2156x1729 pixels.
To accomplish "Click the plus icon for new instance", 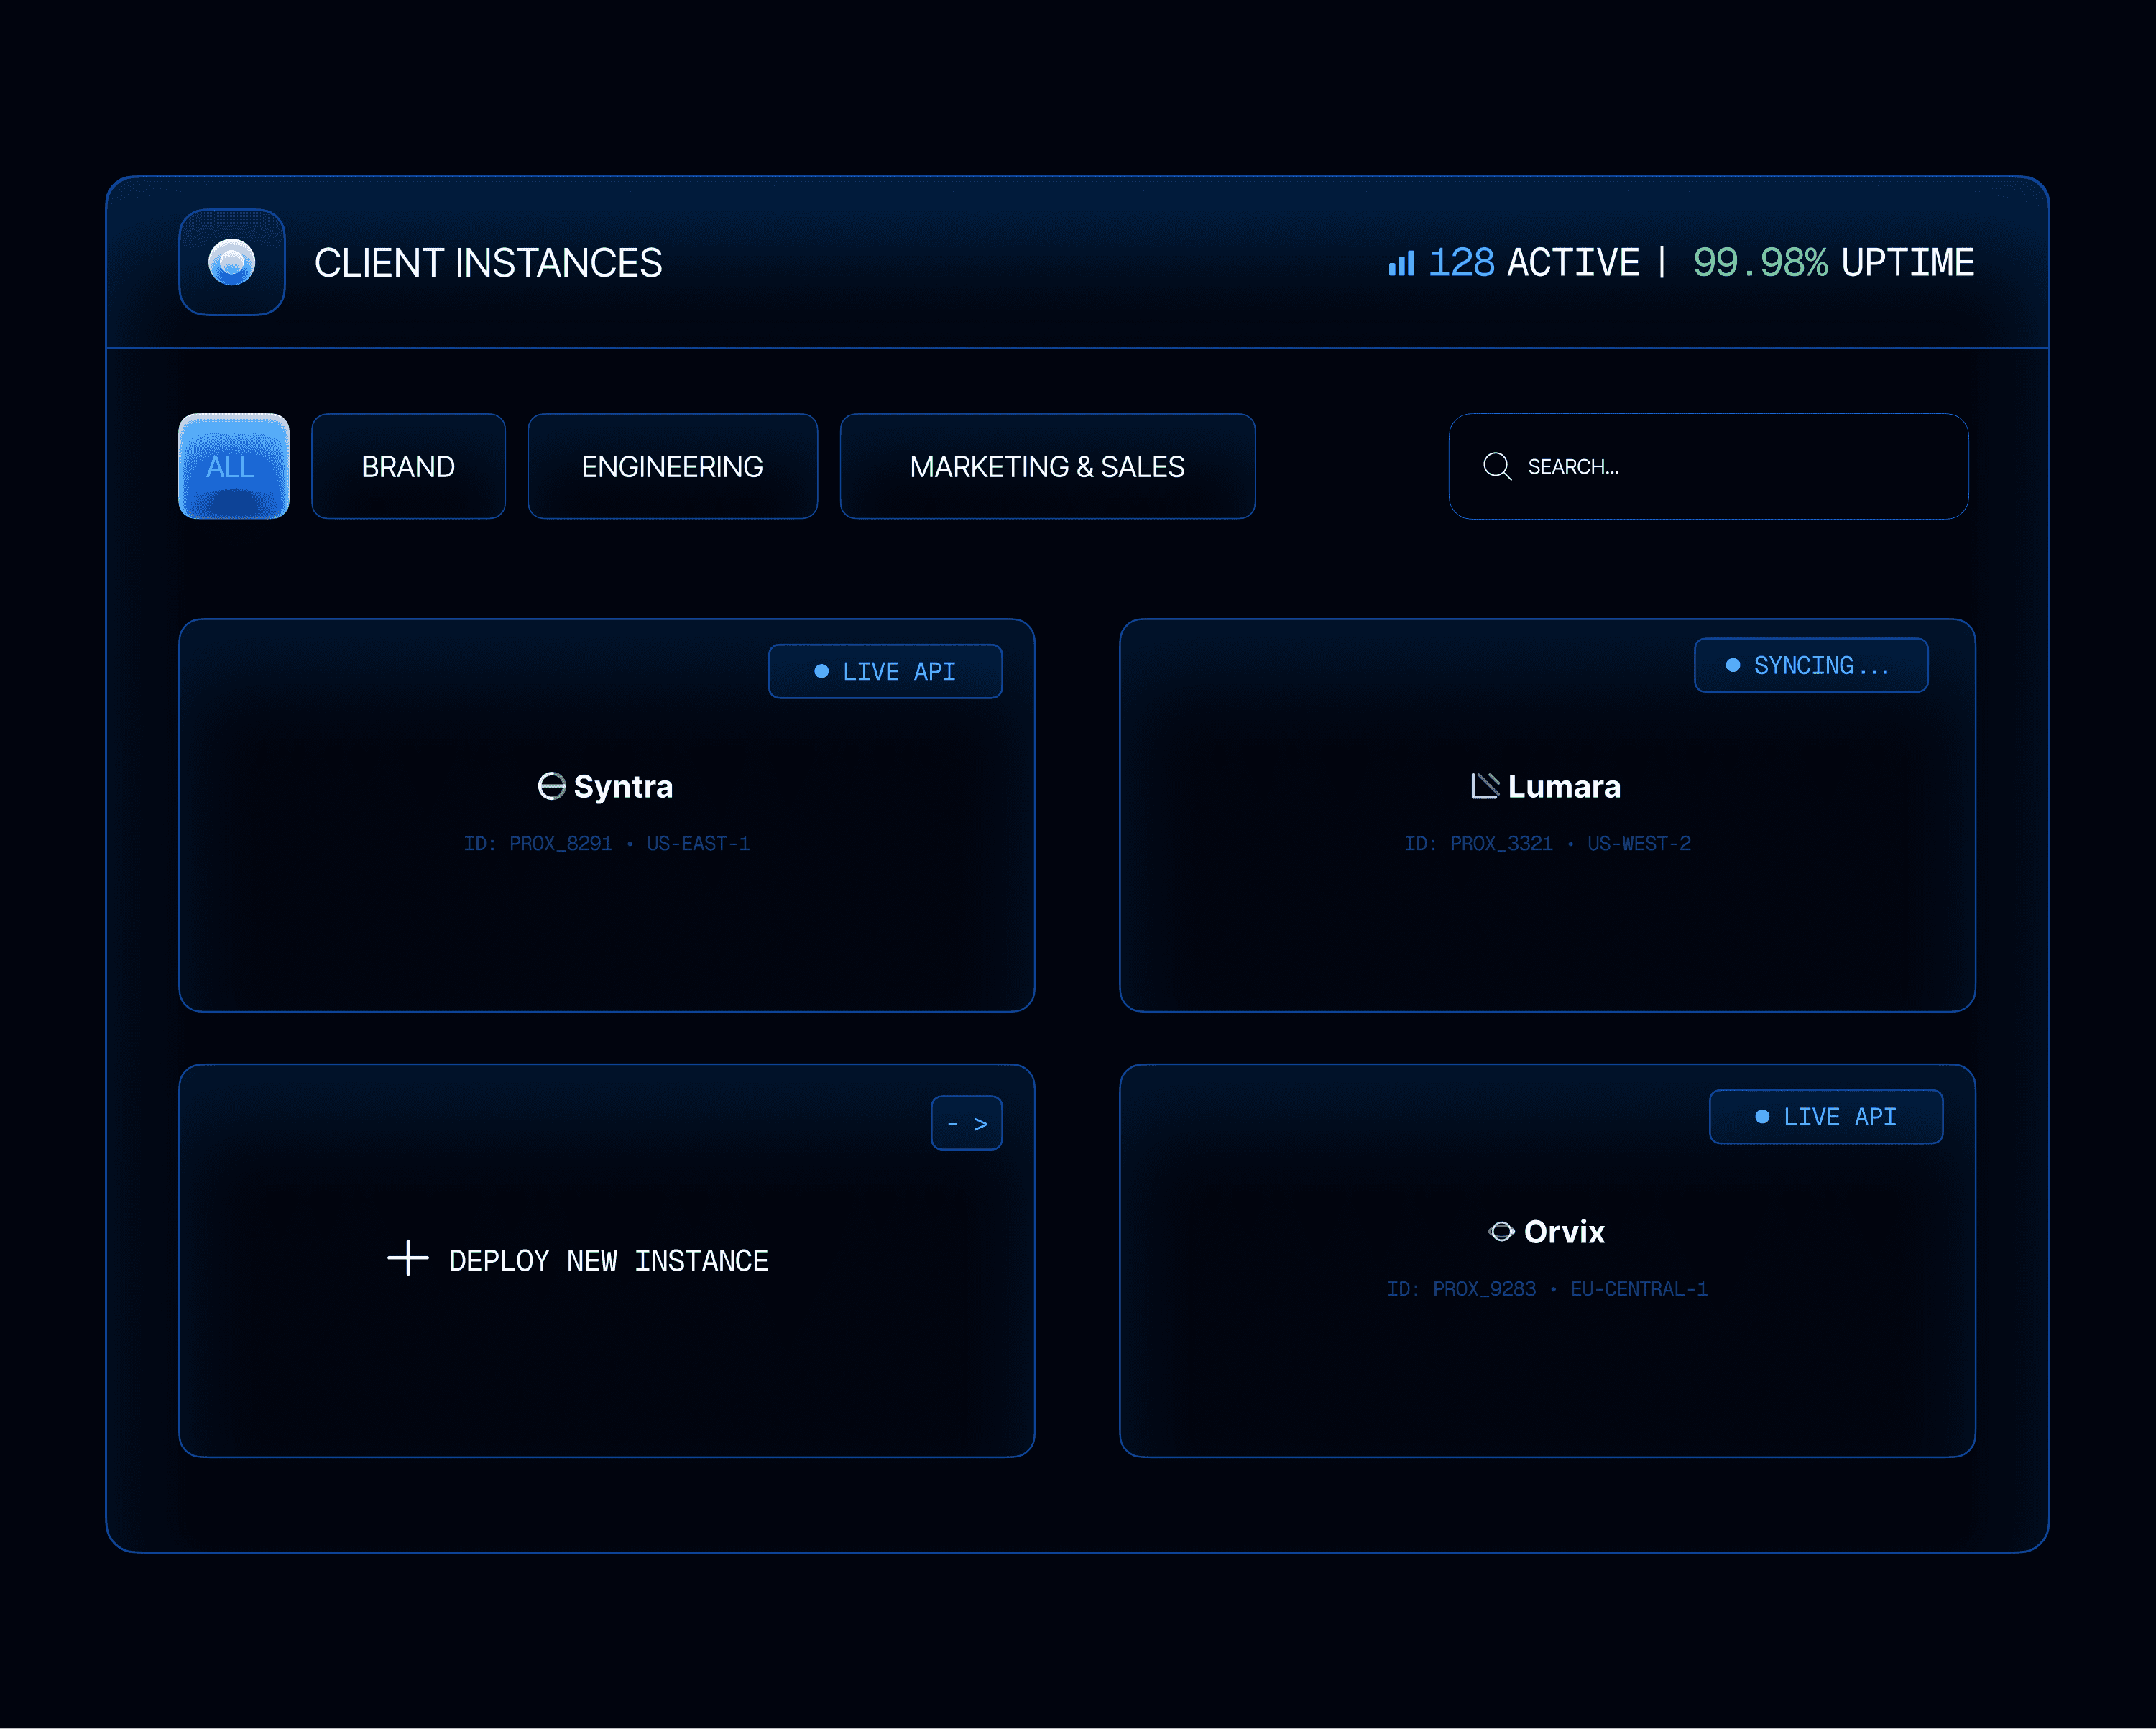I will click(x=407, y=1258).
